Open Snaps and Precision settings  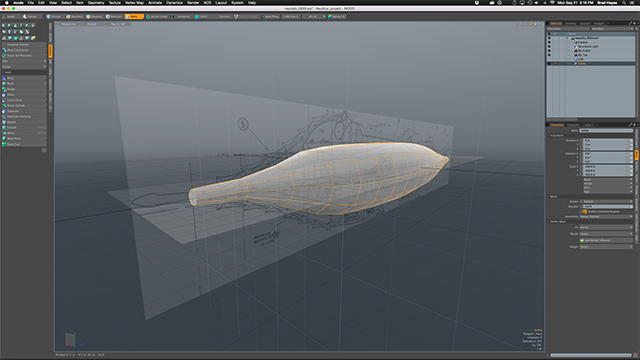click(24, 56)
